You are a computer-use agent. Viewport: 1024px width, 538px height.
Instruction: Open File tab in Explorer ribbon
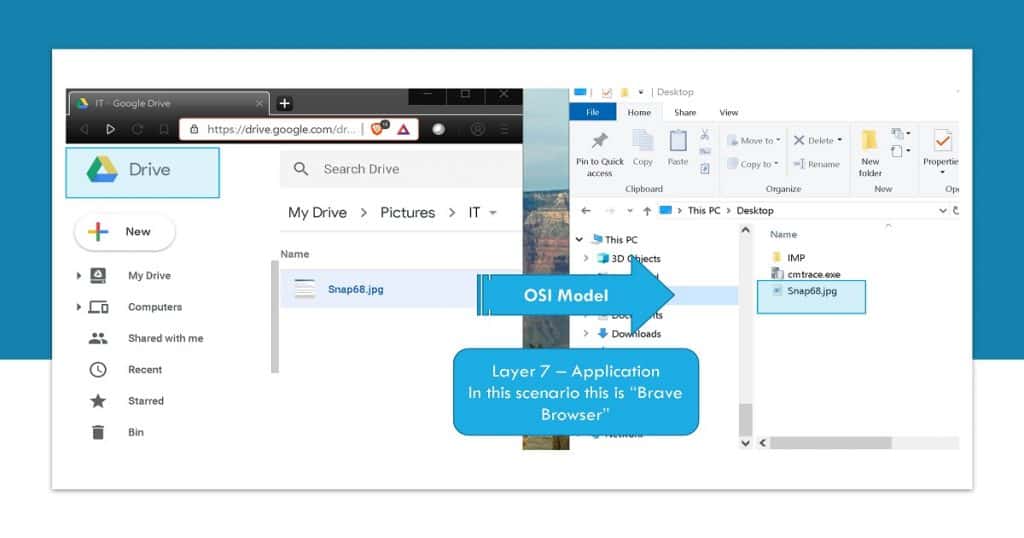592,112
